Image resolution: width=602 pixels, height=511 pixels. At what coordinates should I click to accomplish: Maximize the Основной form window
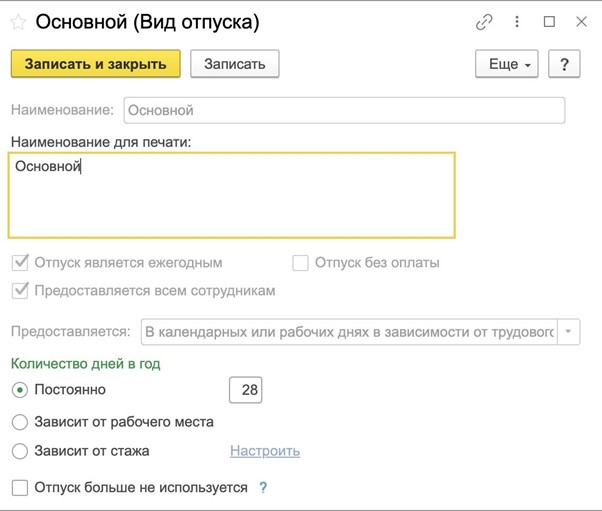549,21
